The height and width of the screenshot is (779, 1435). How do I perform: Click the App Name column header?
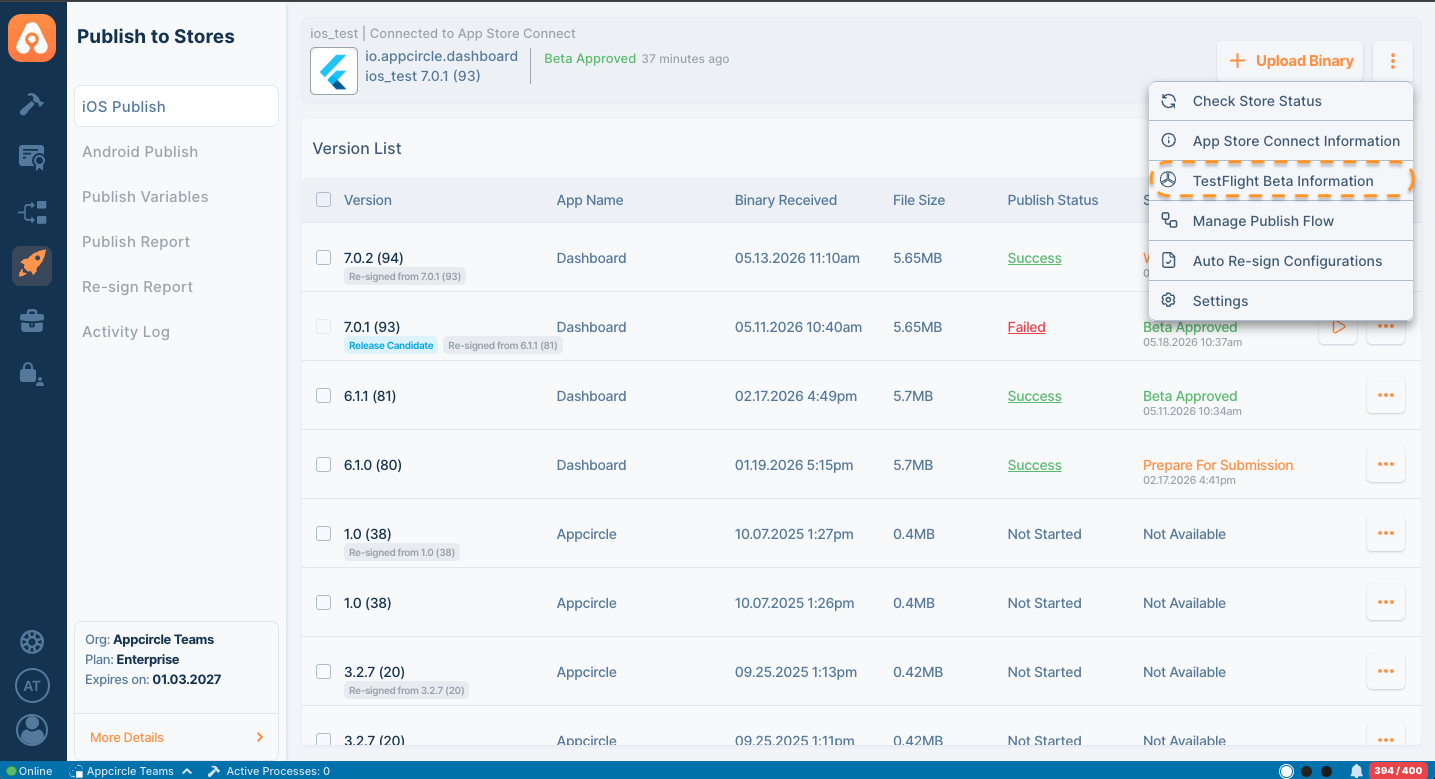coord(590,200)
